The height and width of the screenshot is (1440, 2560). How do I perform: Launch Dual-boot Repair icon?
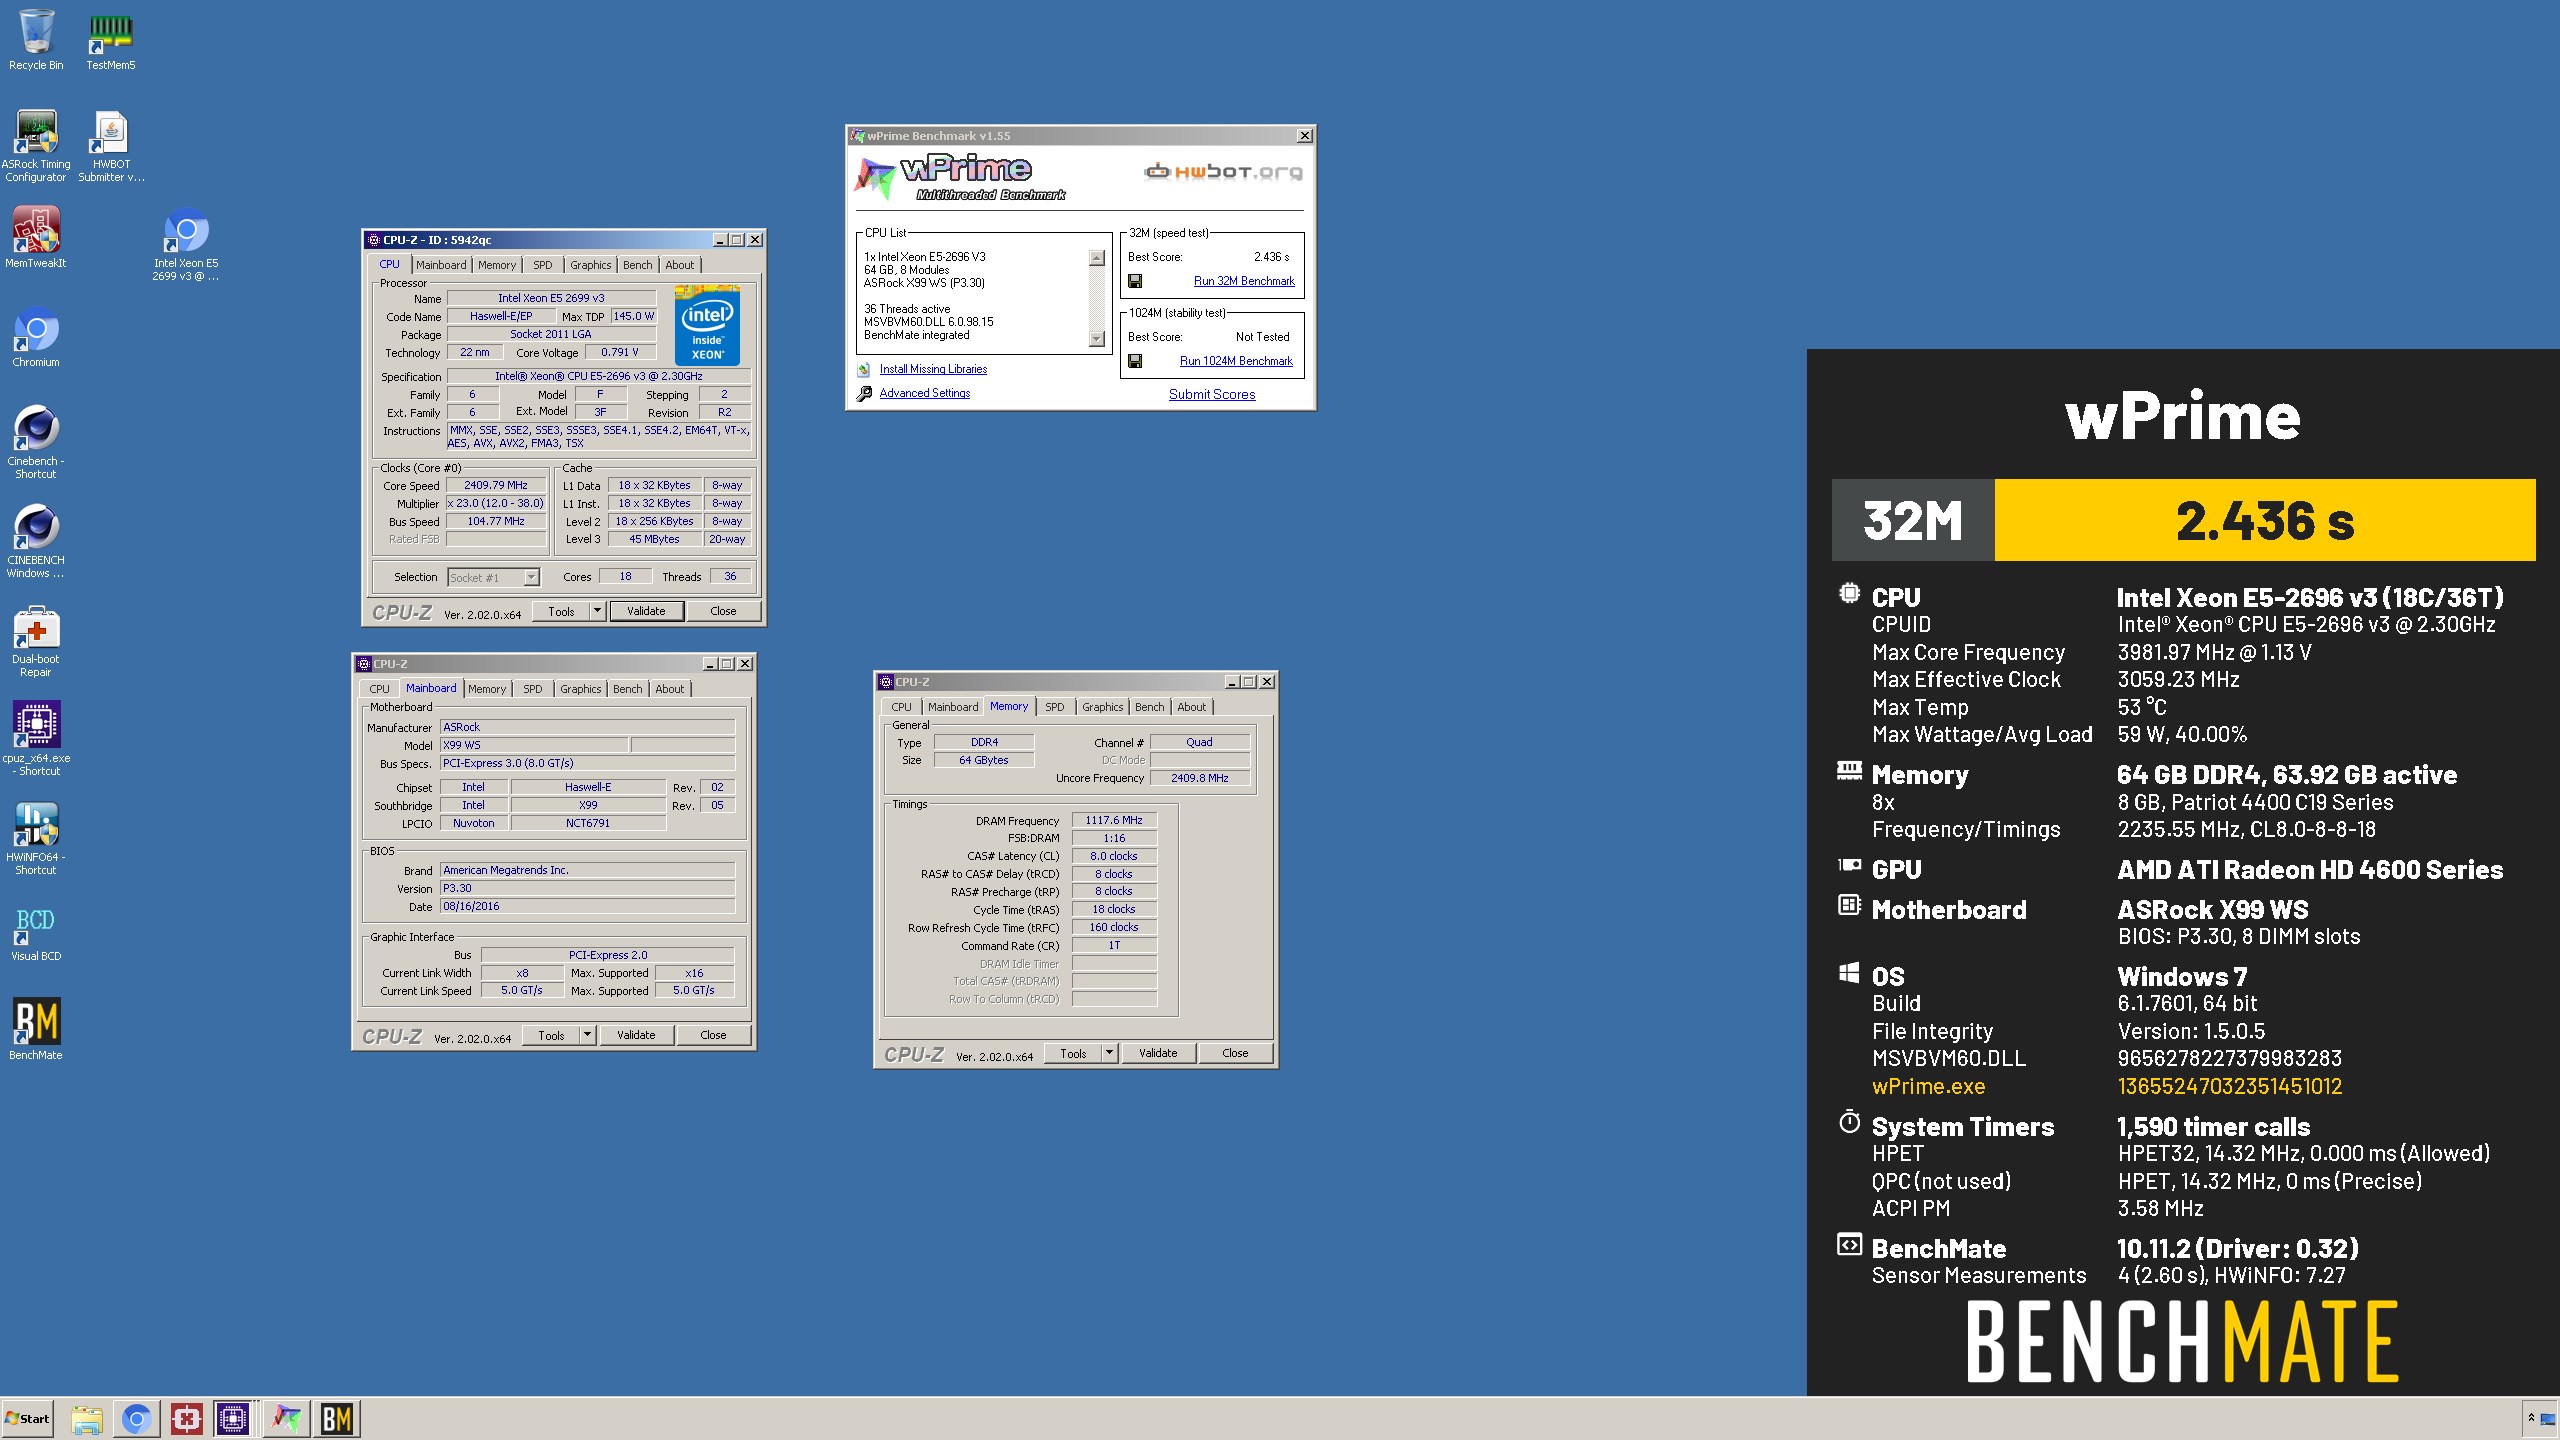click(36, 641)
